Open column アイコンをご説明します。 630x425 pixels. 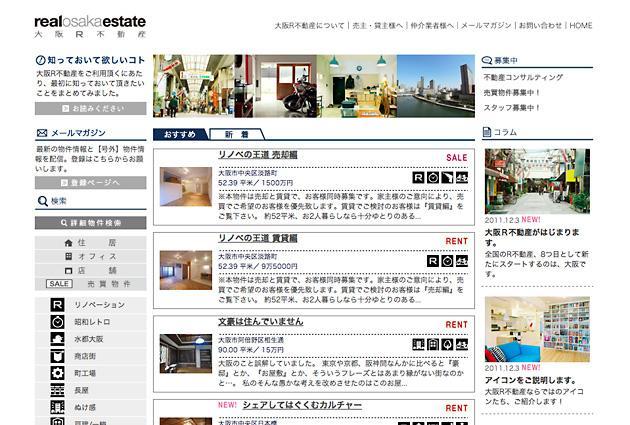pyautogui.click(x=531, y=380)
